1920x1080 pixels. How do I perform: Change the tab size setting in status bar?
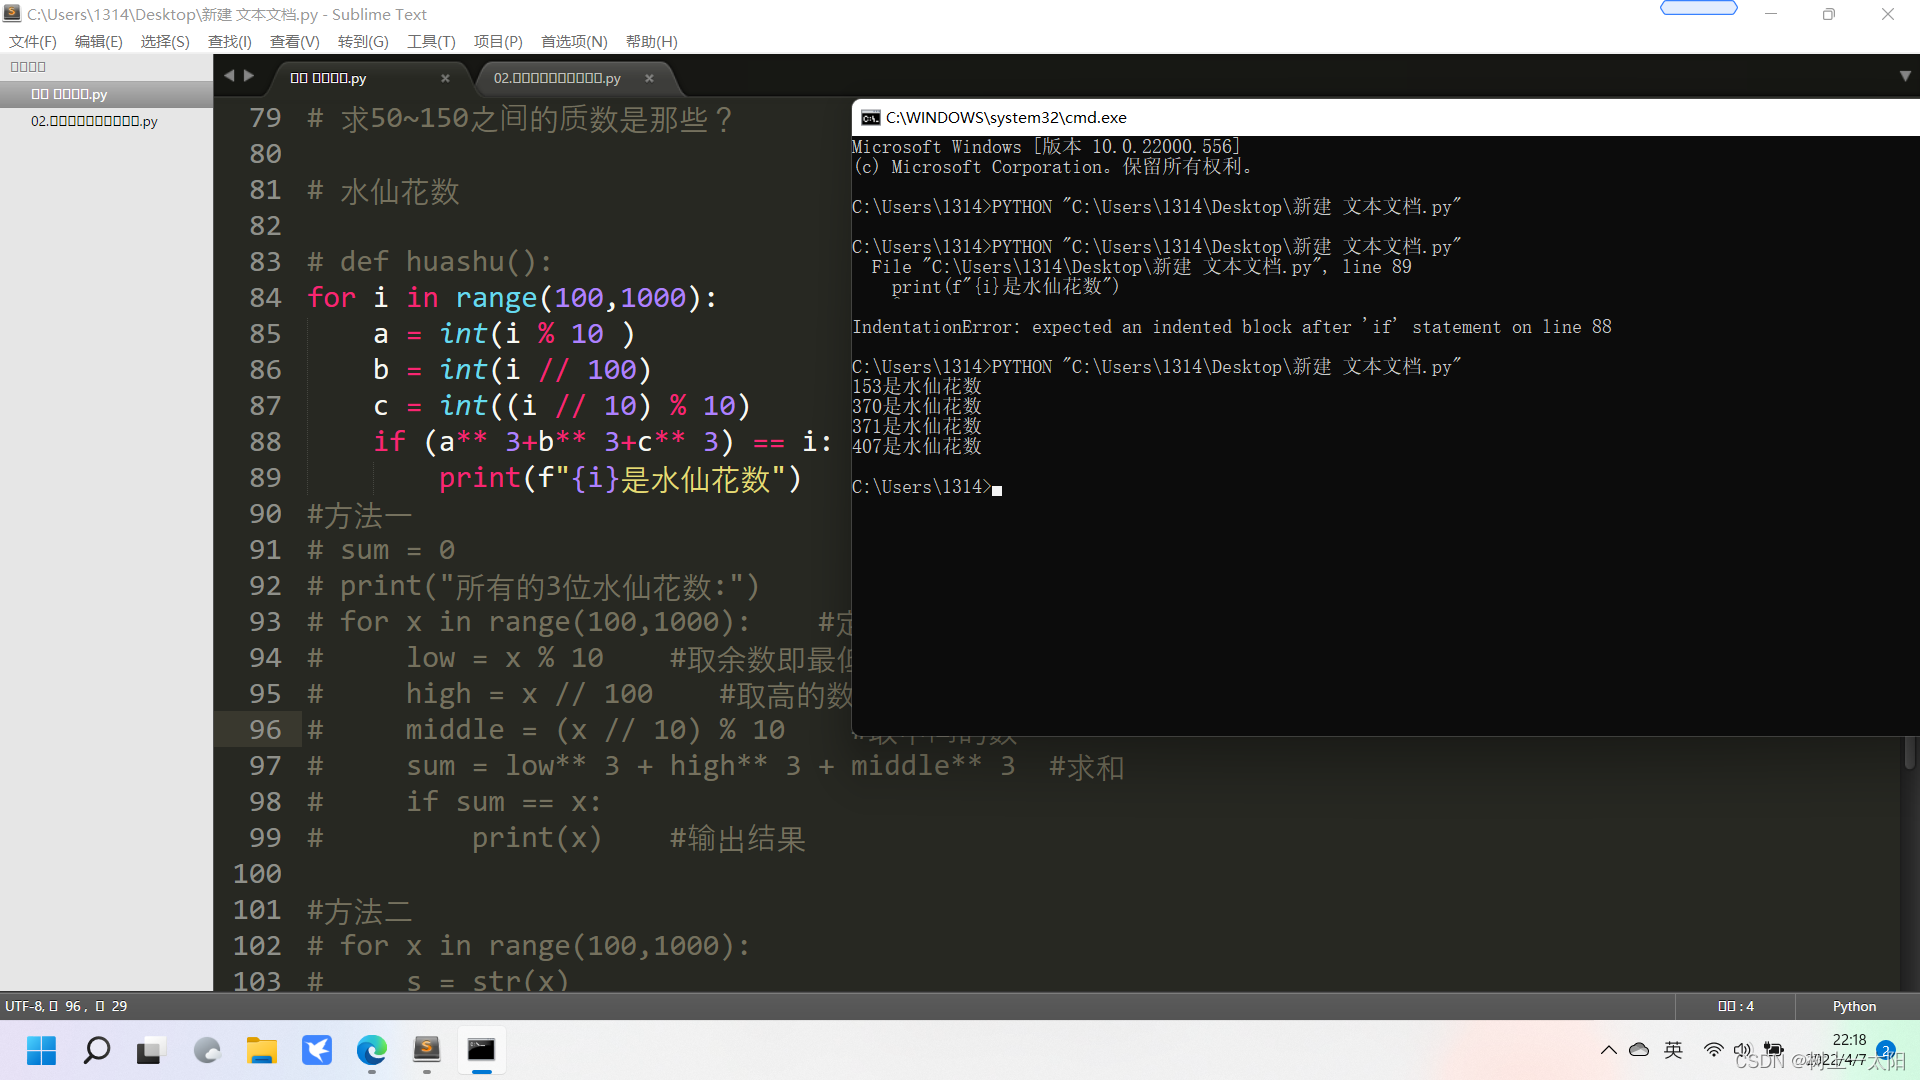coord(1735,1006)
